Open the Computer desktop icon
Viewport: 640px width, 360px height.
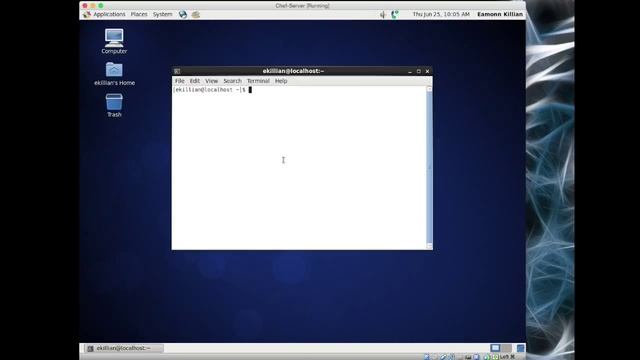pyautogui.click(x=114, y=41)
